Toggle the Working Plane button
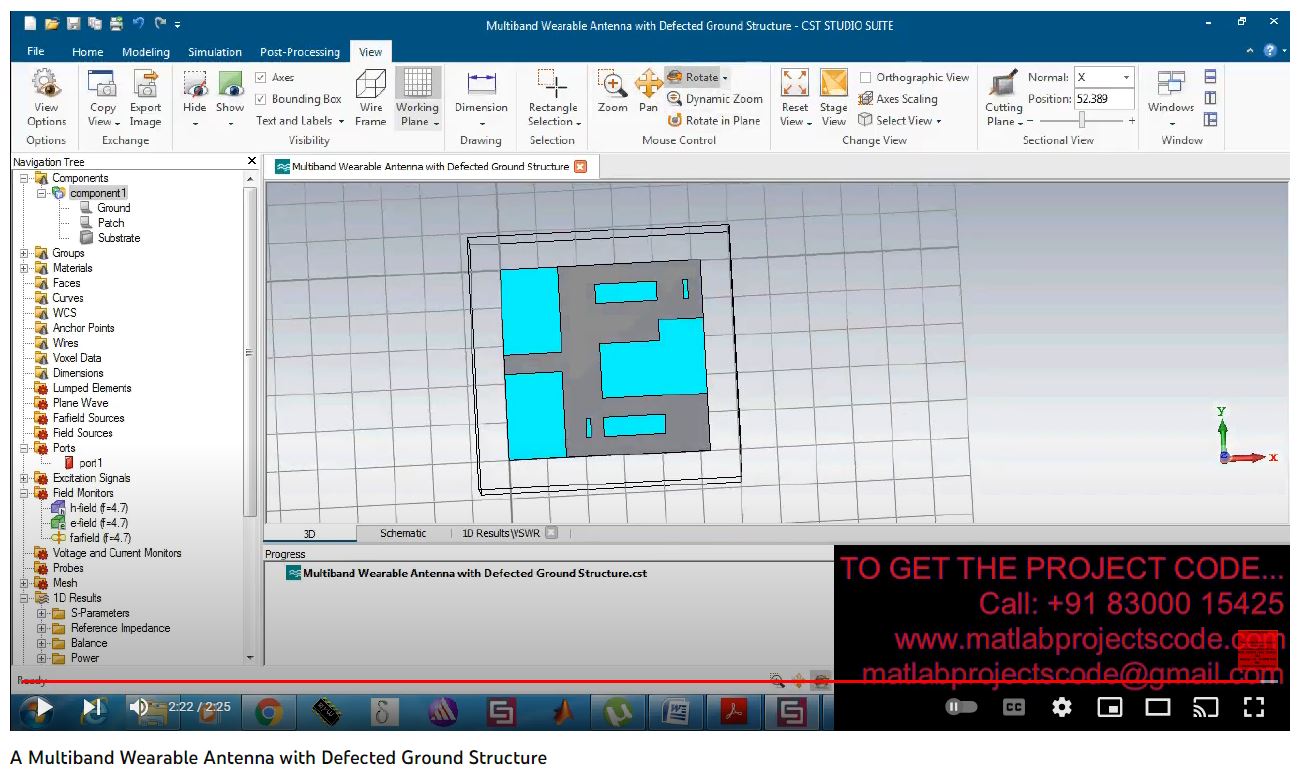The width and height of the screenshot is (1300, 778). 417,97
